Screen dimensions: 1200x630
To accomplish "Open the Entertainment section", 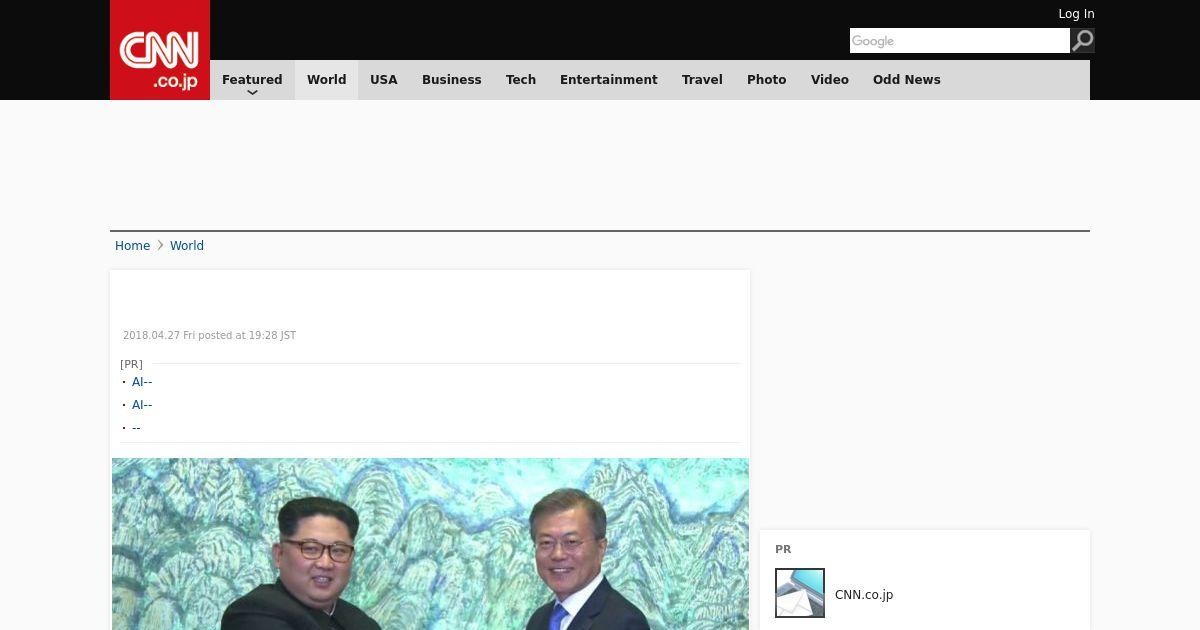I will click(609, 80).
